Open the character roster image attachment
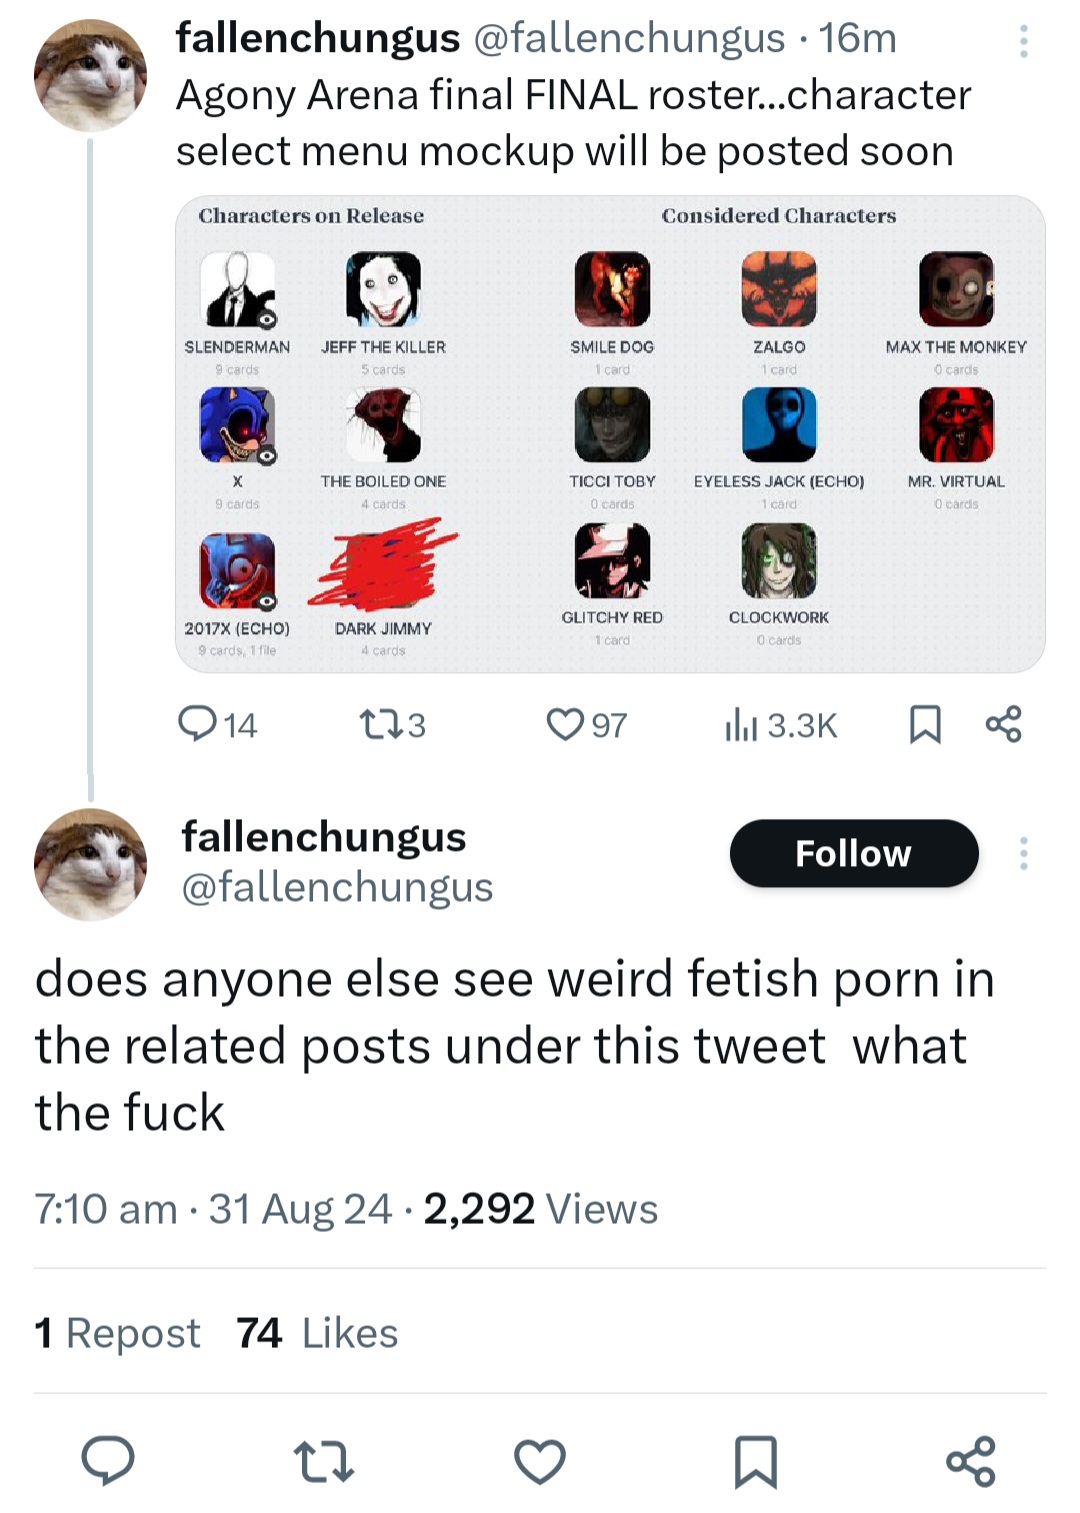The image size is (1080, 1513). point(610,434)
